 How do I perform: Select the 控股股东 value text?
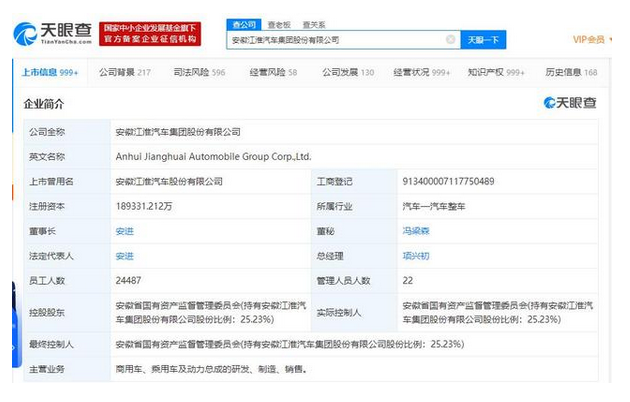click(211, 312)
